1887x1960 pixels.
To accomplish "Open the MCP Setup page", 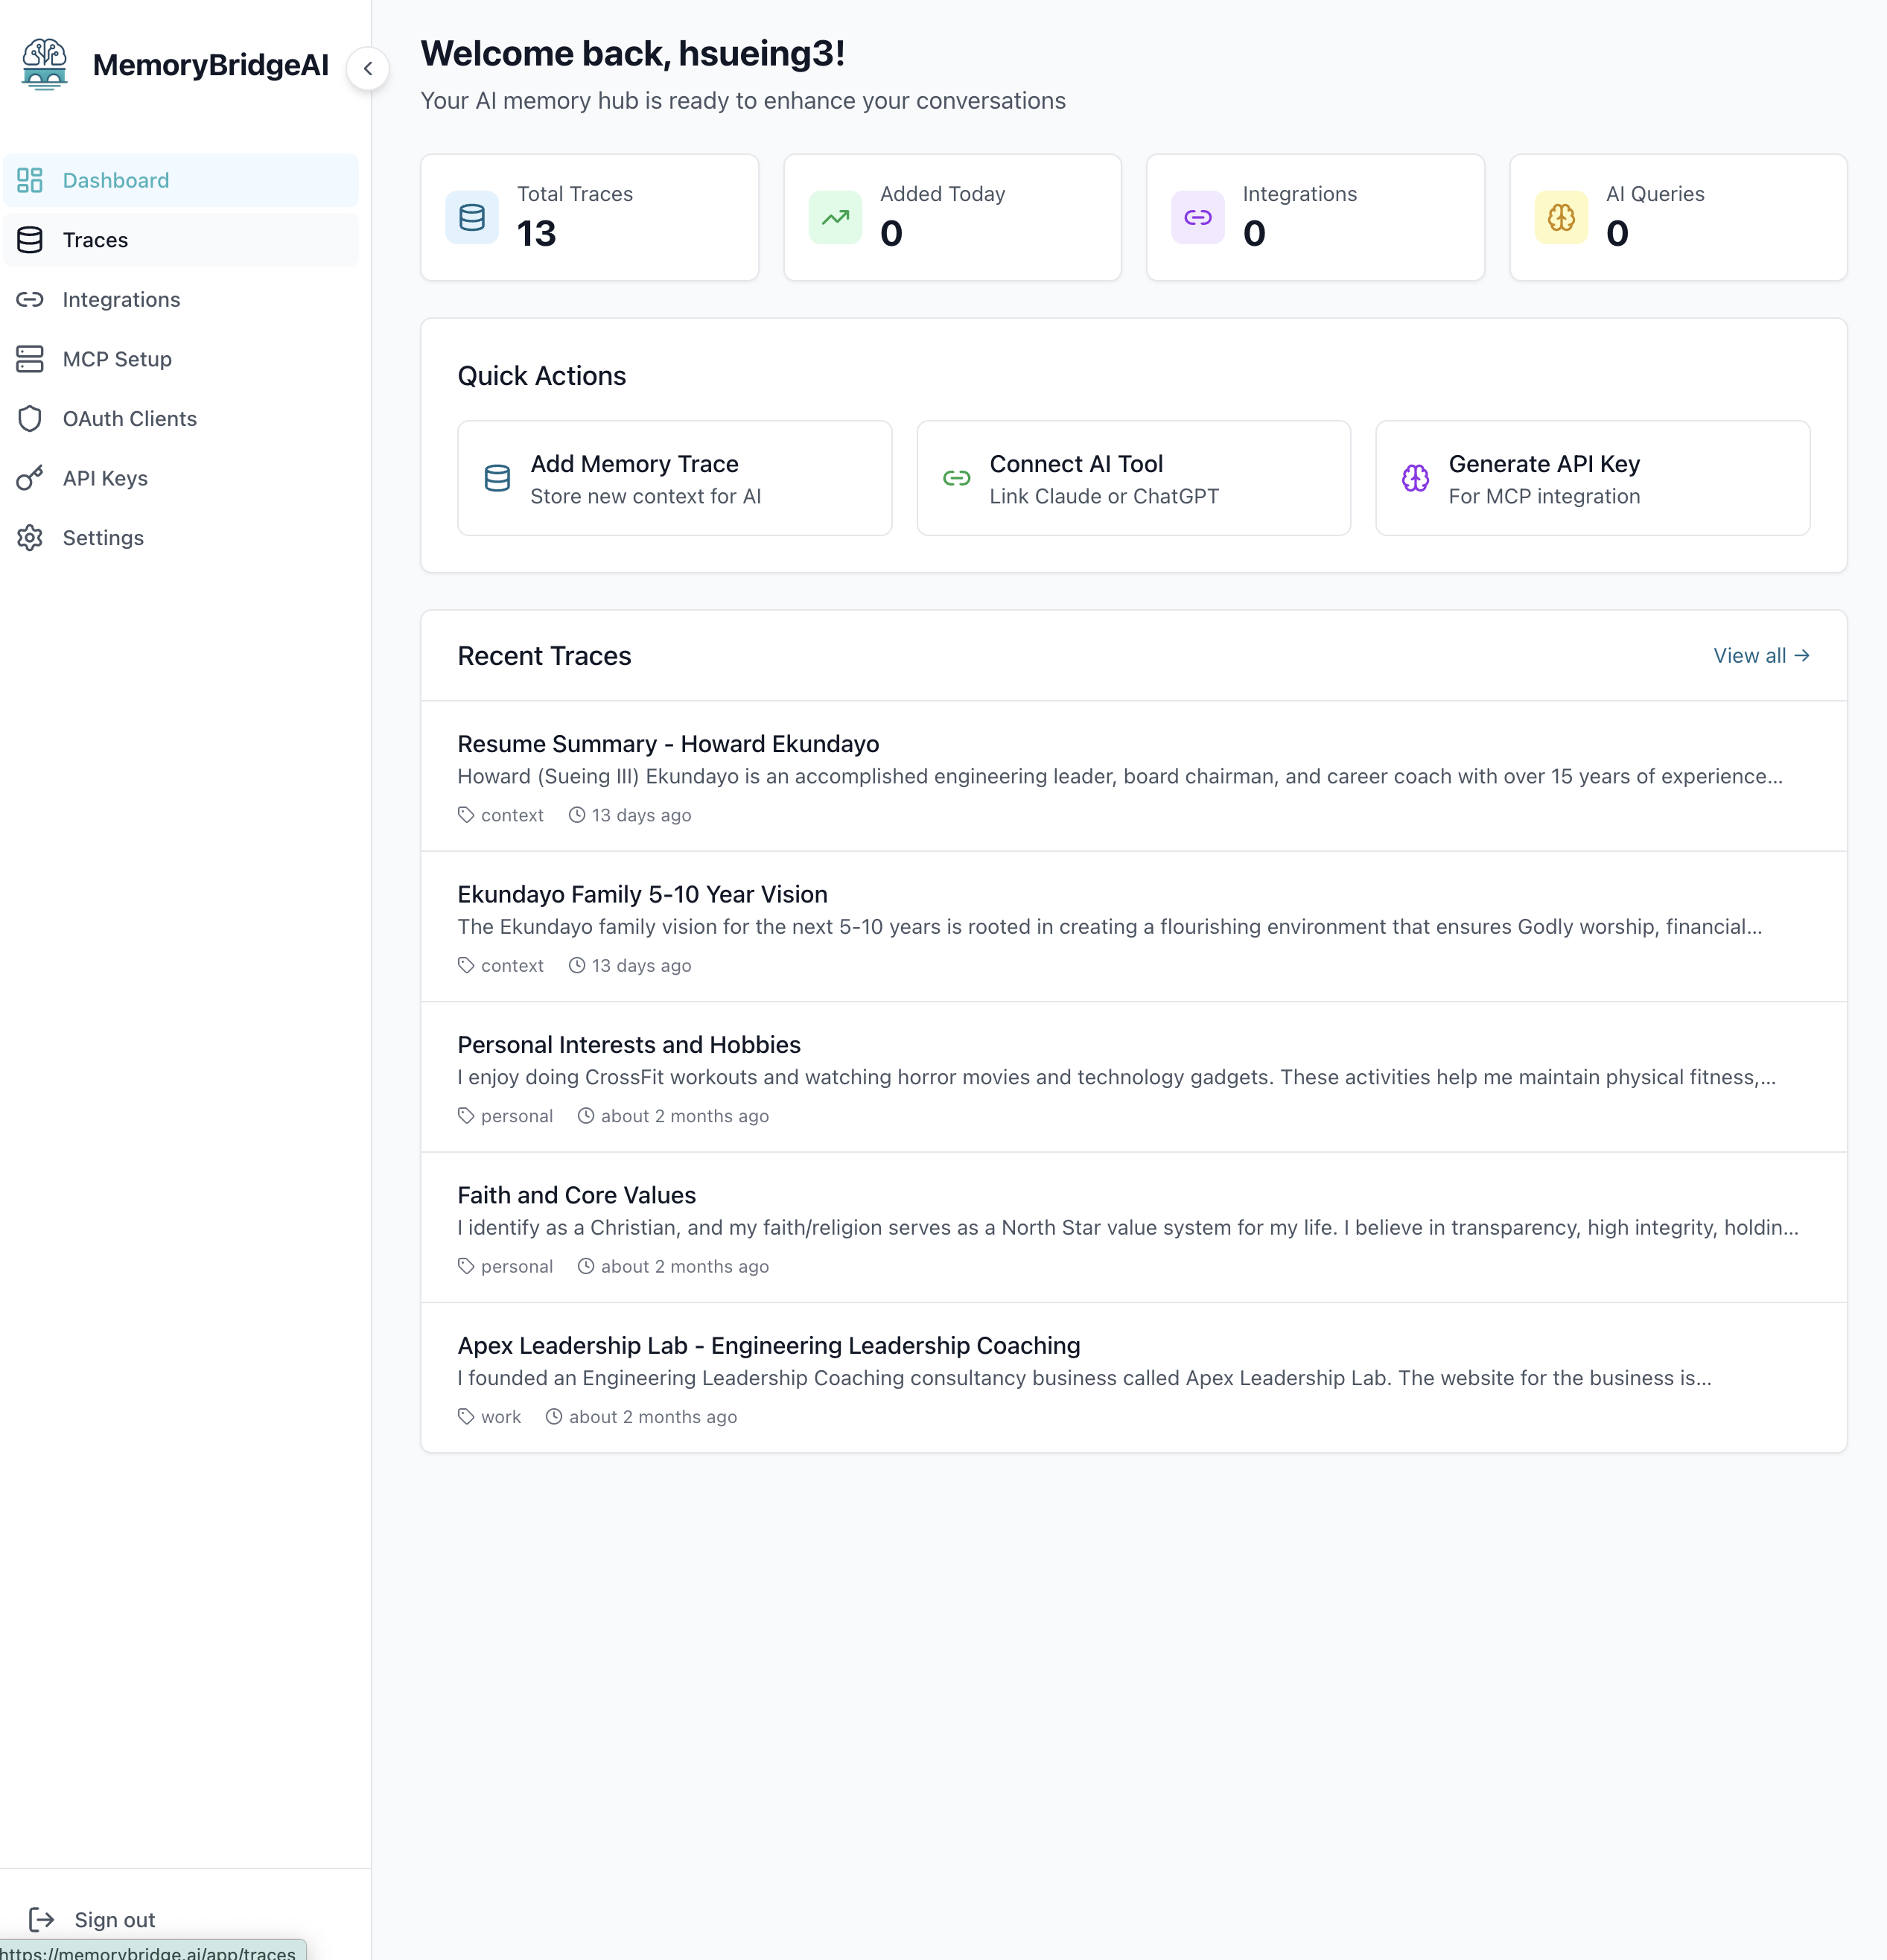I will (116, 359).
